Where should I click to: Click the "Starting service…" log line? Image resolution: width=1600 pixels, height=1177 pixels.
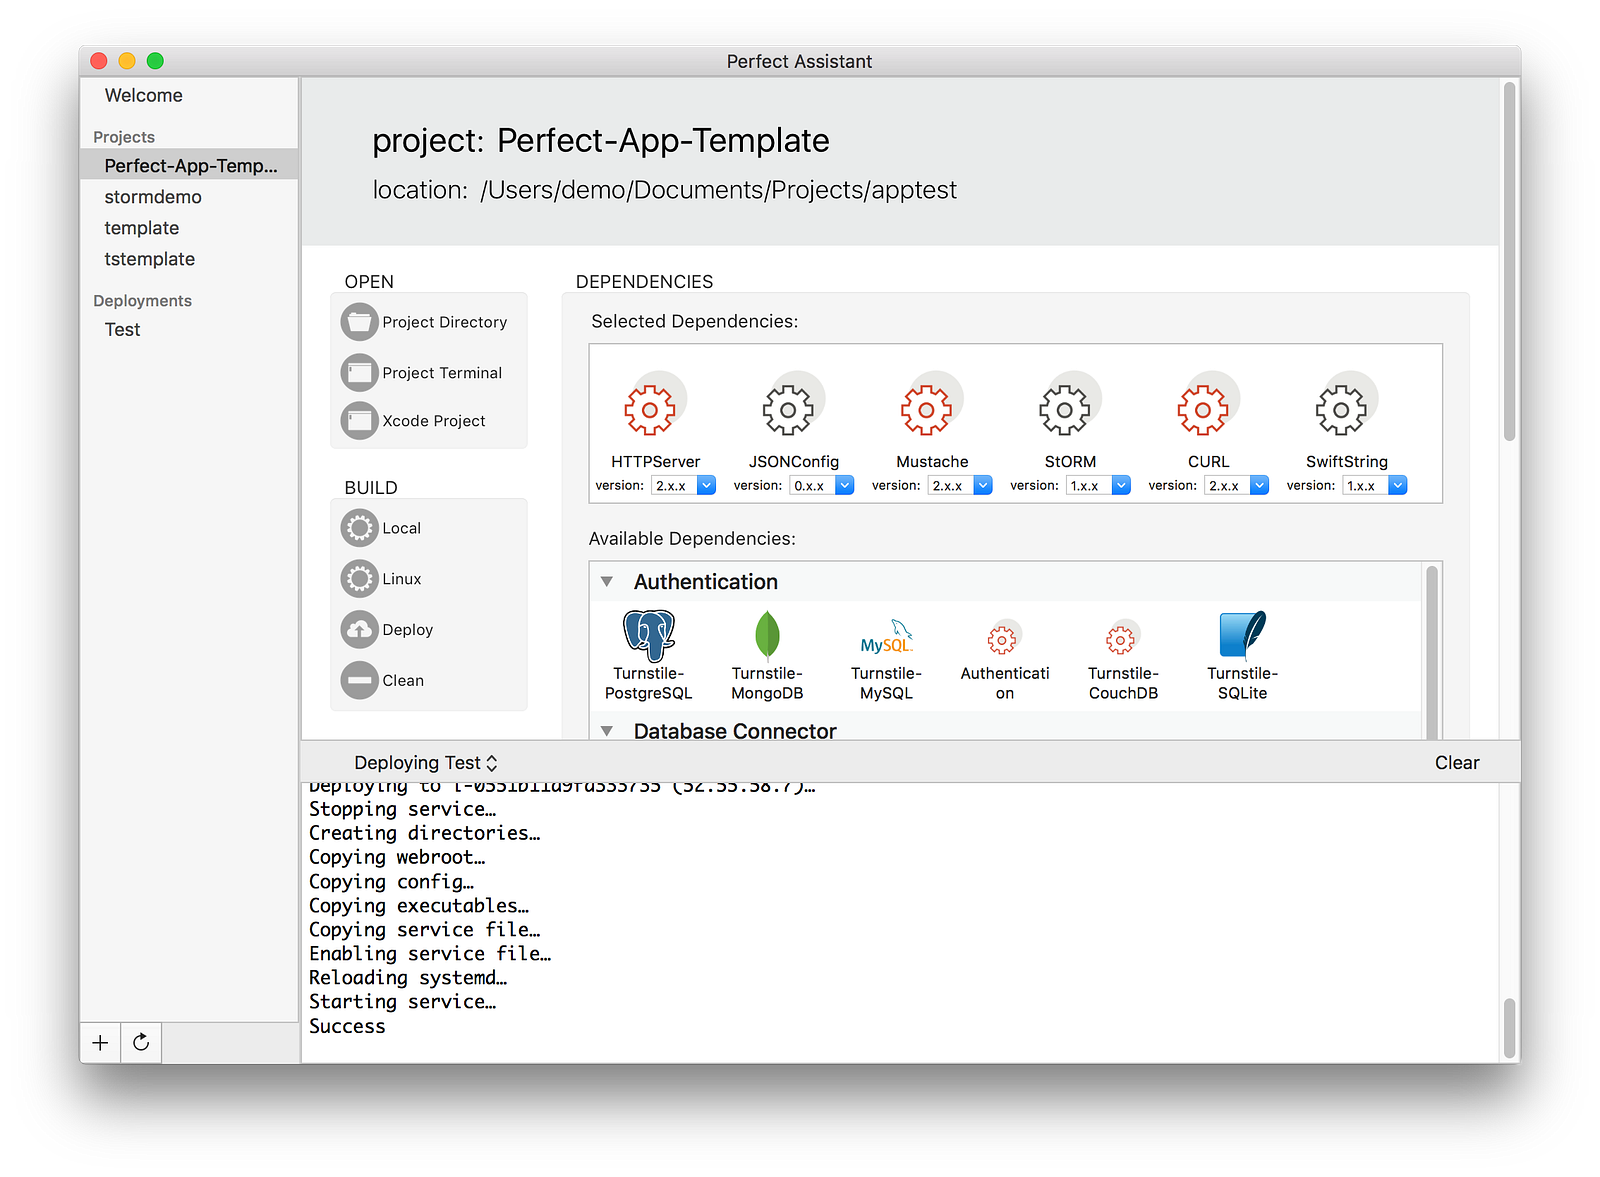click(x=402, y=1002)
